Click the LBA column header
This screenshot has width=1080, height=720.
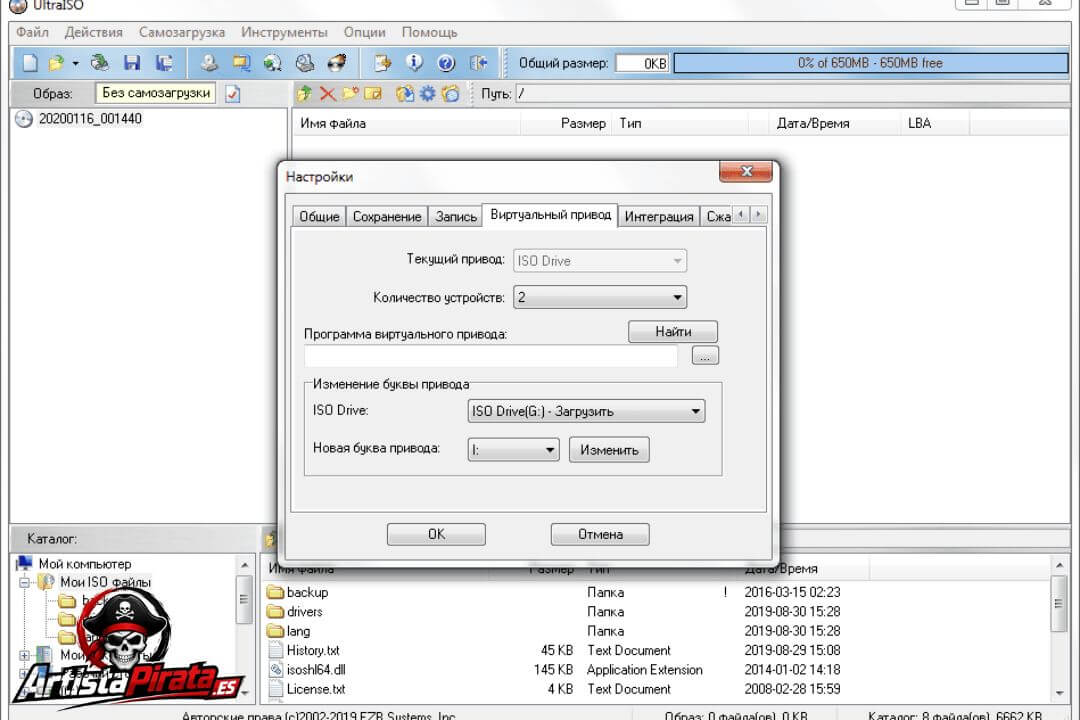[x=935, y=123]
